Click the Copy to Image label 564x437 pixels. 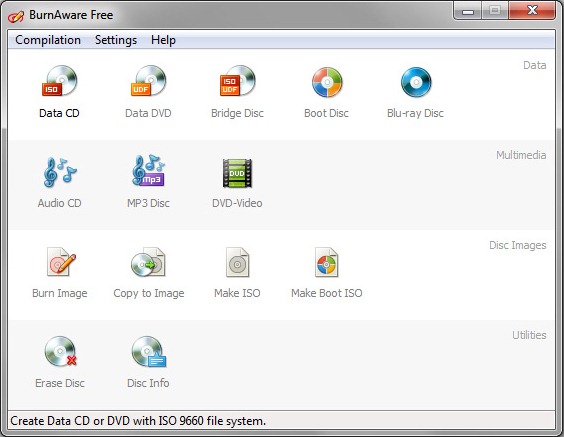click(149, 293)
